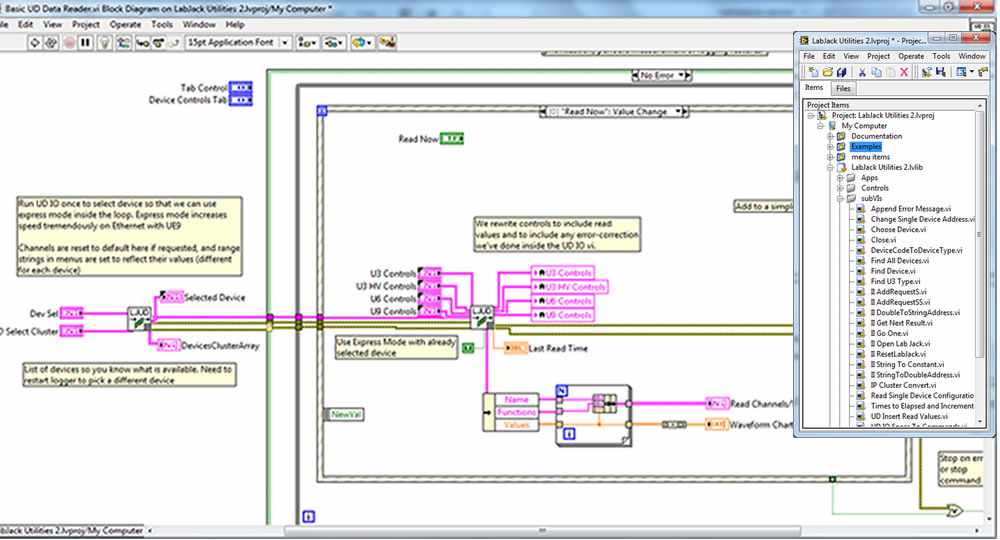The height and width of the screenshot is (540, 1000).
Task: Expand the Documentation folder in project tree
Action: tap(830, 136)
